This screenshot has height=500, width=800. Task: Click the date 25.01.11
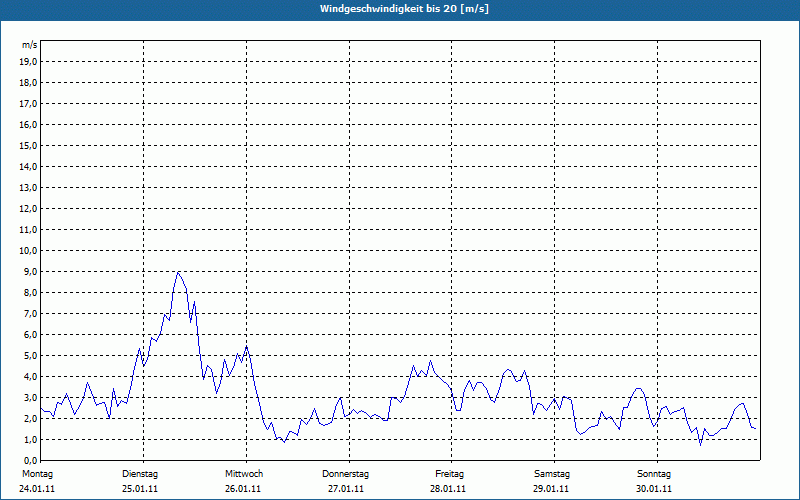point(140,489)
